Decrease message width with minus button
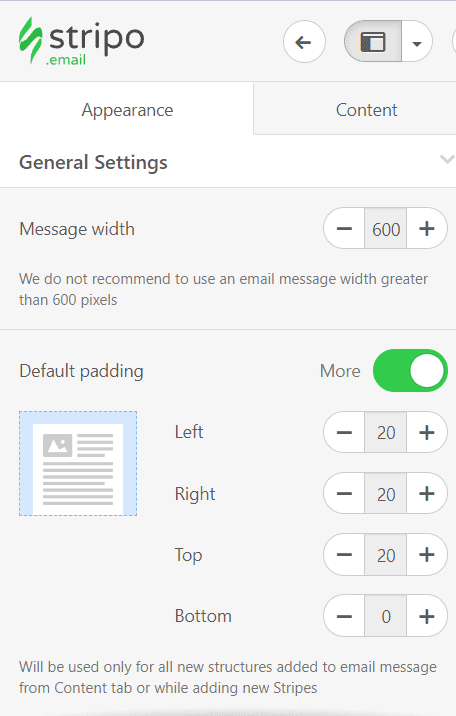Screen dimensions: 456x716 point(344,228)
